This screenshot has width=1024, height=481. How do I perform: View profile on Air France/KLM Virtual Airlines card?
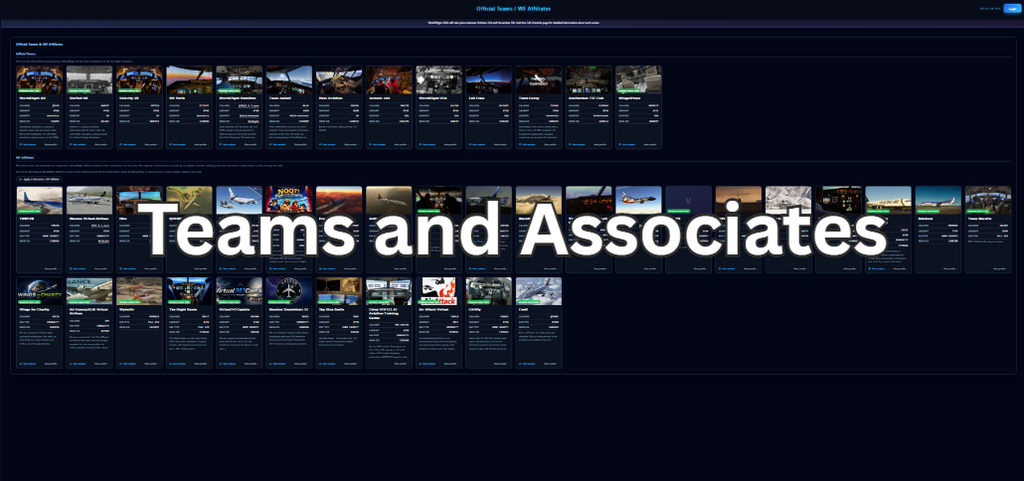pos(101,364)
